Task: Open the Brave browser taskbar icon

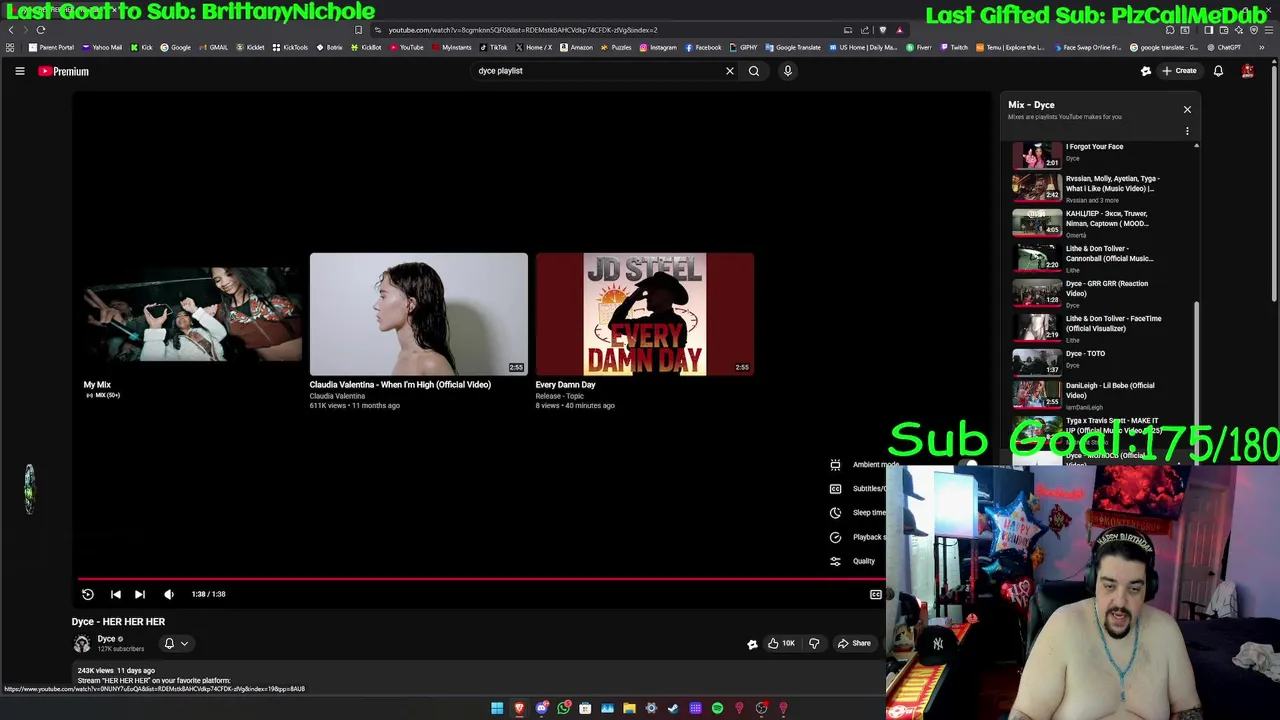Action: click(519, 708)
